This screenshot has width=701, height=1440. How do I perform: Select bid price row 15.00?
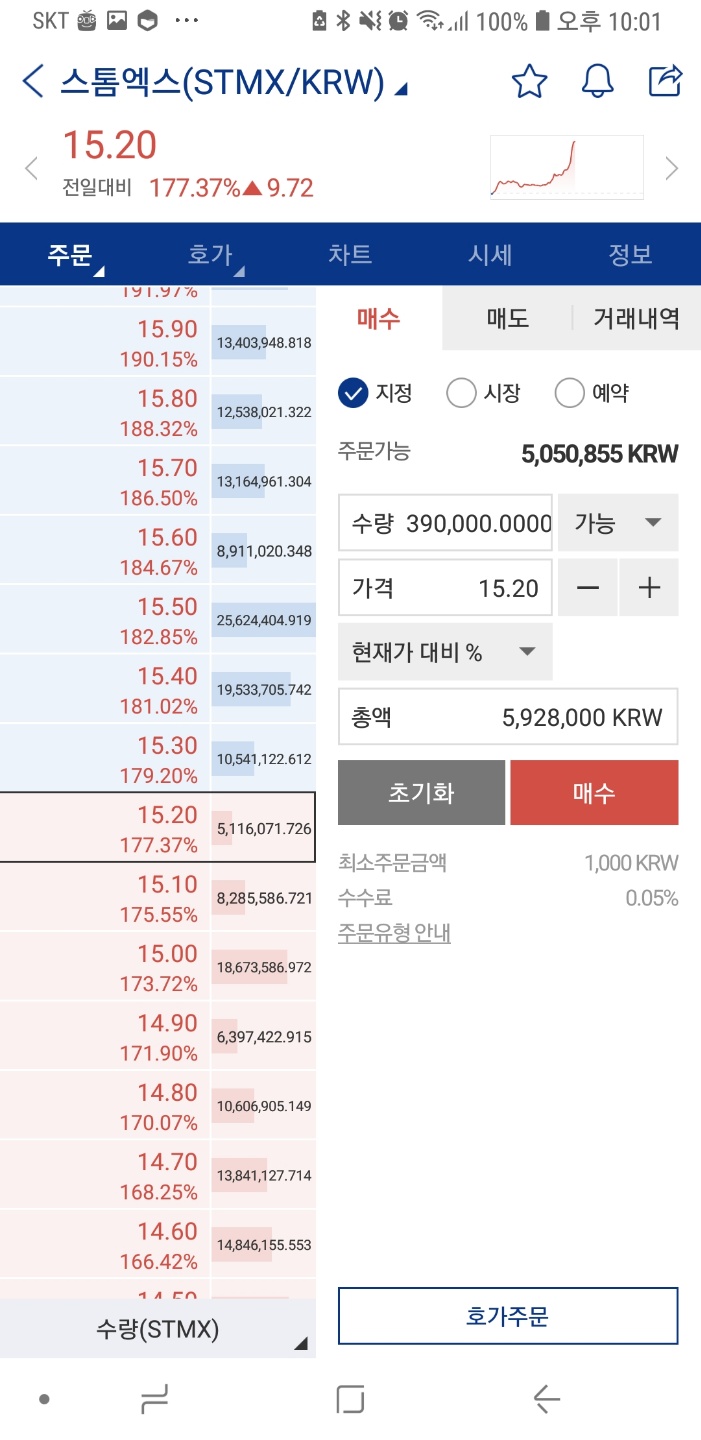pyautogui.click(x=158, y=967)
